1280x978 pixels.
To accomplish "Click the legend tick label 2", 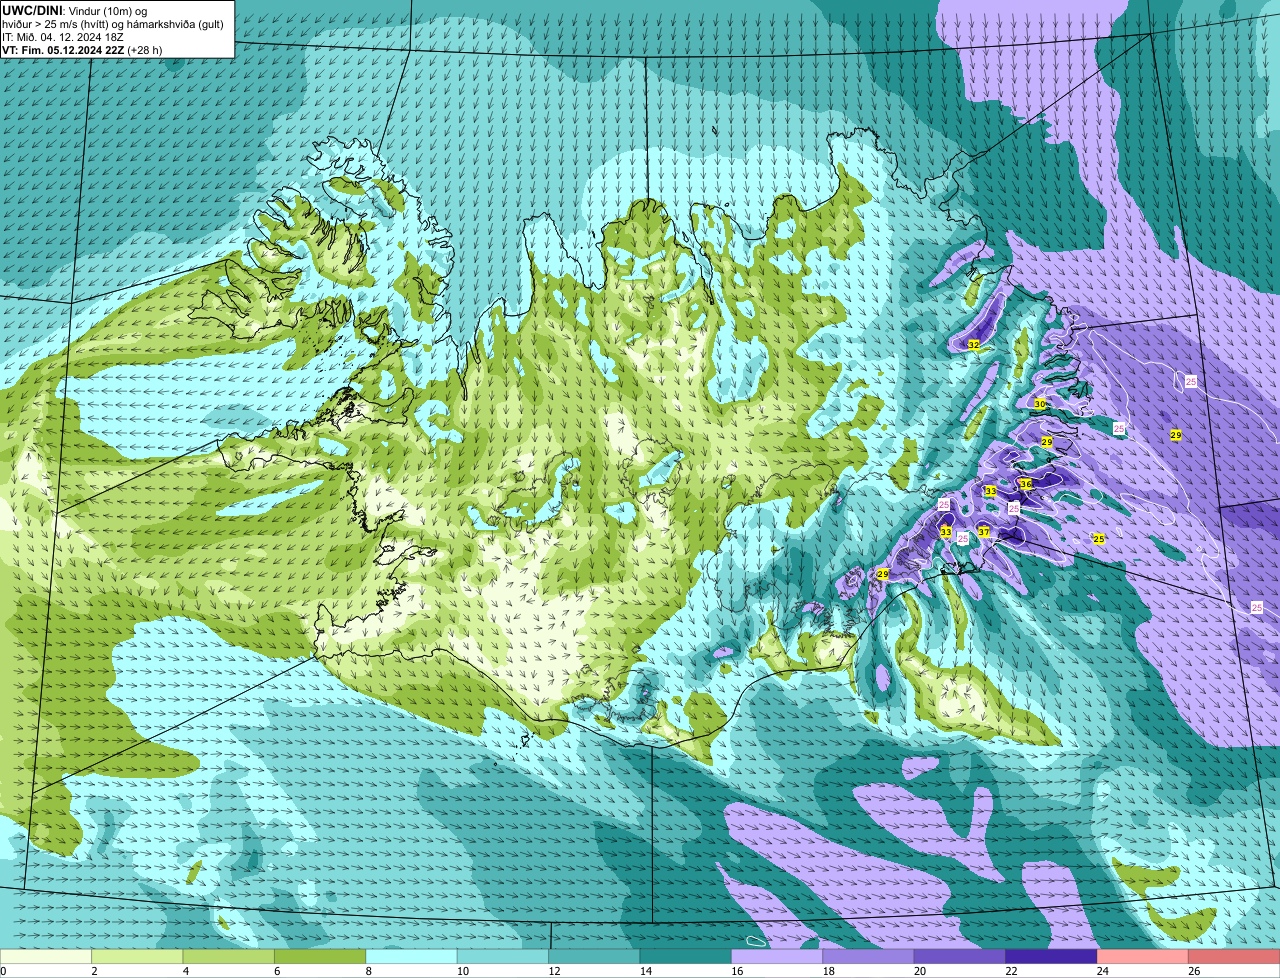I will (93, 971).
